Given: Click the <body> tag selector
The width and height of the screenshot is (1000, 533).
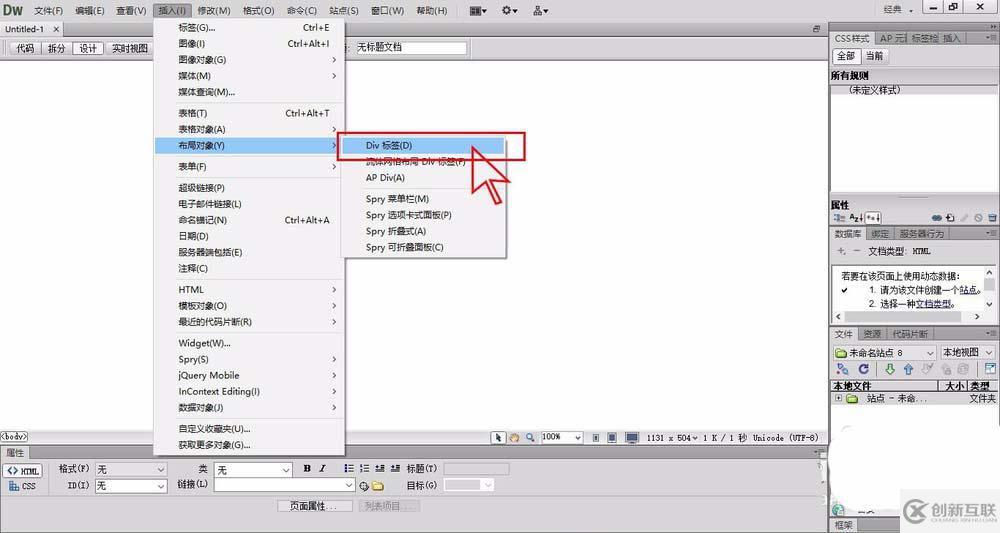Looking at the screenshot, I should [14, 437].
